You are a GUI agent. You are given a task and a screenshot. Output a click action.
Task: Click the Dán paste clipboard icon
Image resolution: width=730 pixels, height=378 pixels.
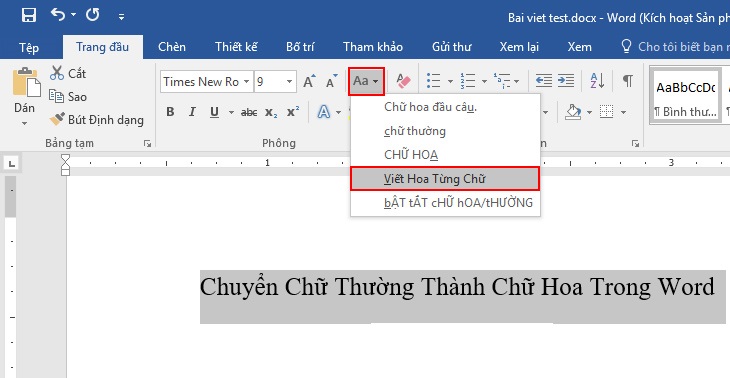pyautogui.click(x=26, y=82)
